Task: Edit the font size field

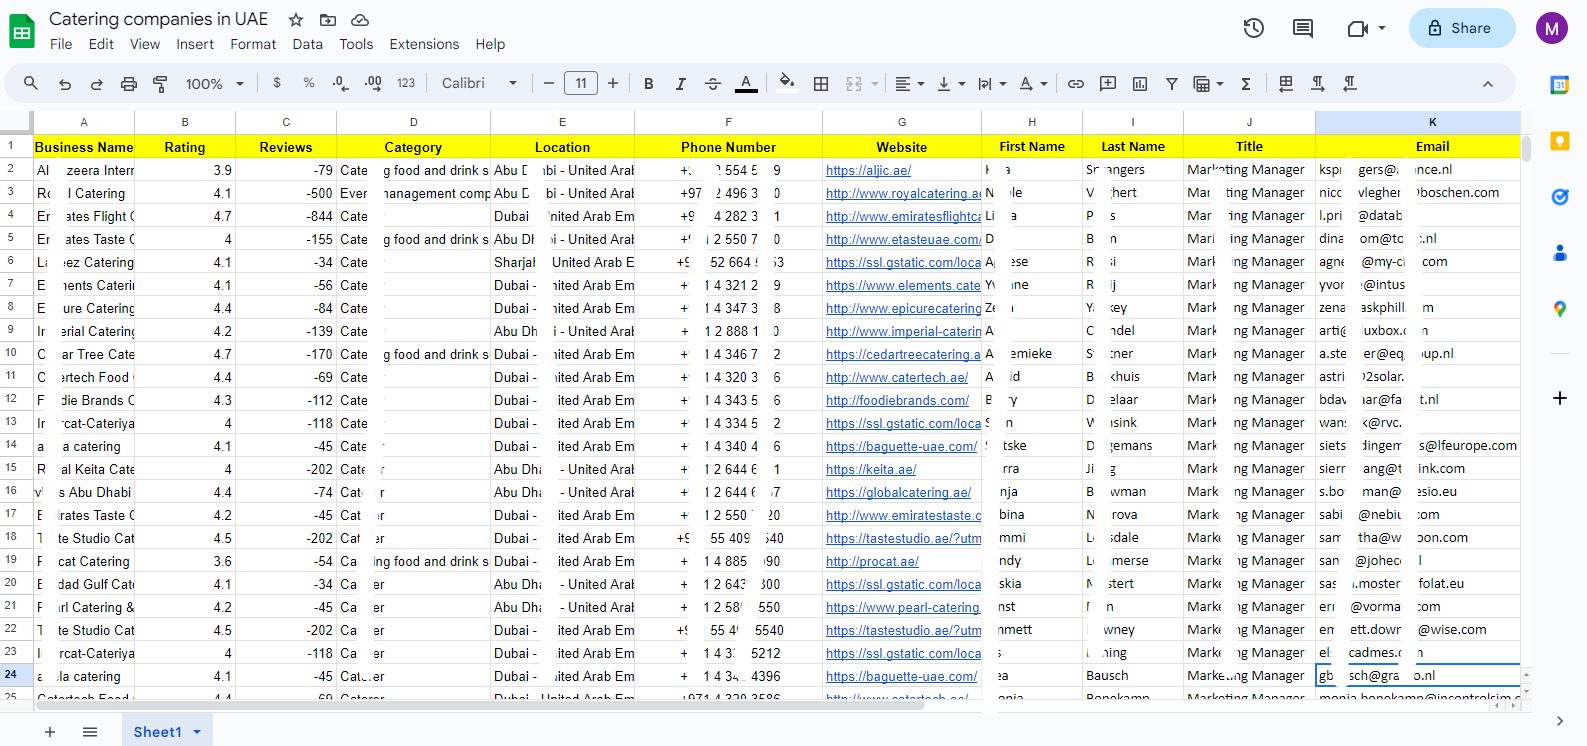Action: (581, 83)
